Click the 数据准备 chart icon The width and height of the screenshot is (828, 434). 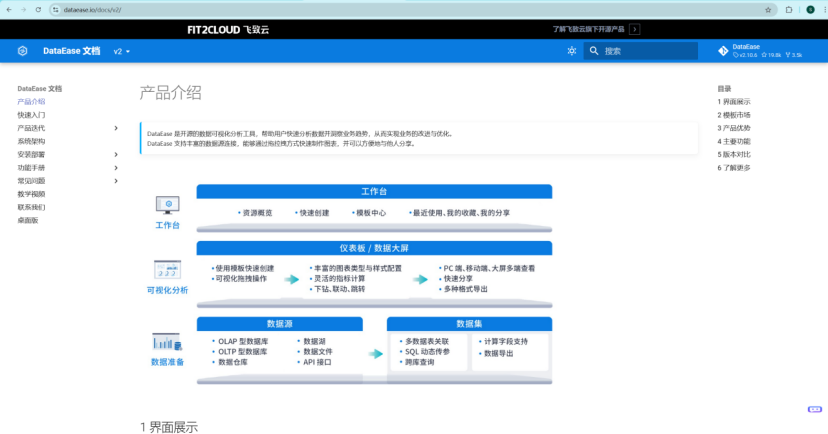pos(167,342)
